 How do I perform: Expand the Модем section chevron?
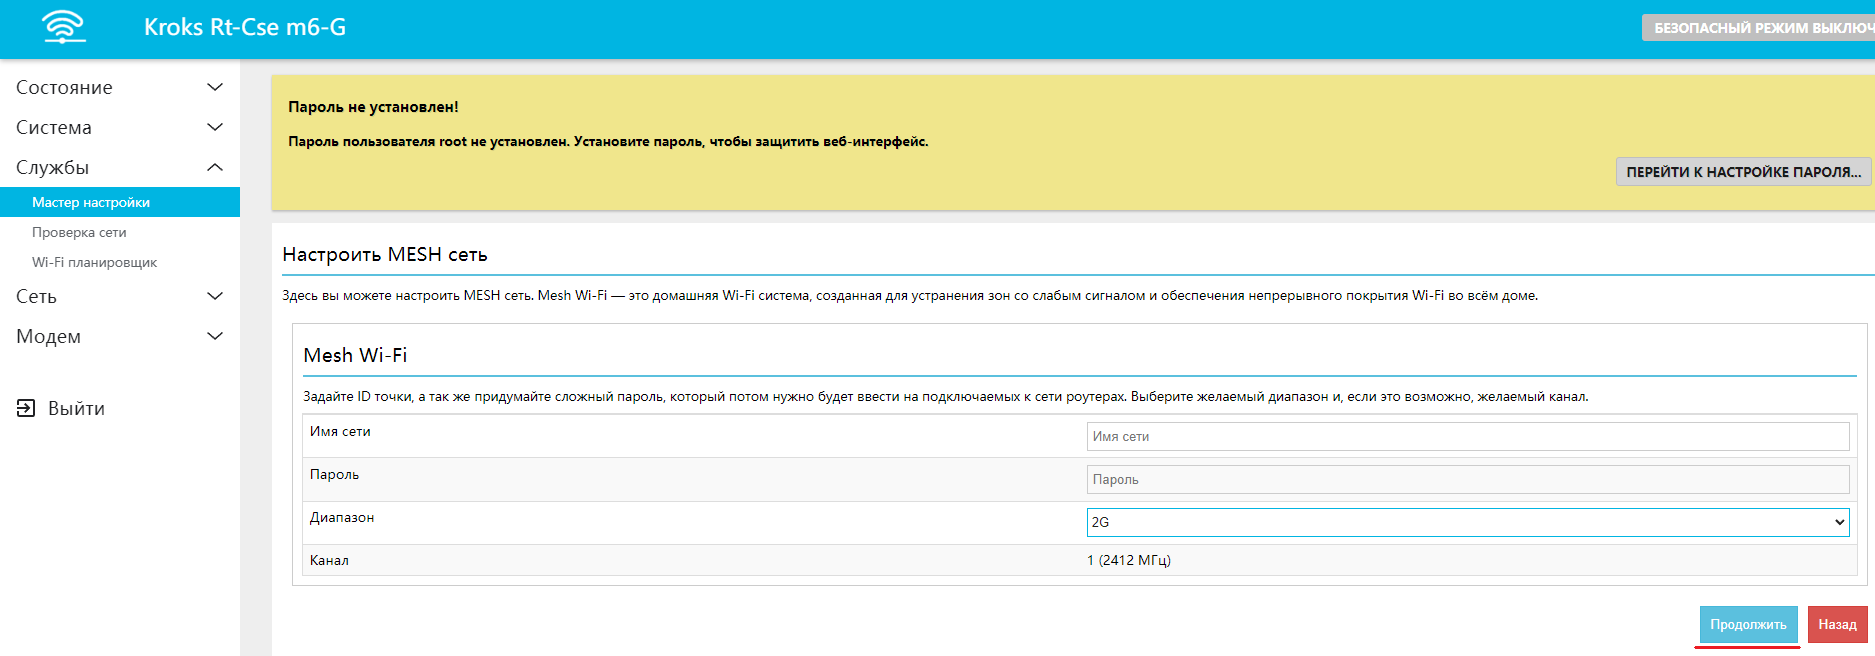[214, 336]
